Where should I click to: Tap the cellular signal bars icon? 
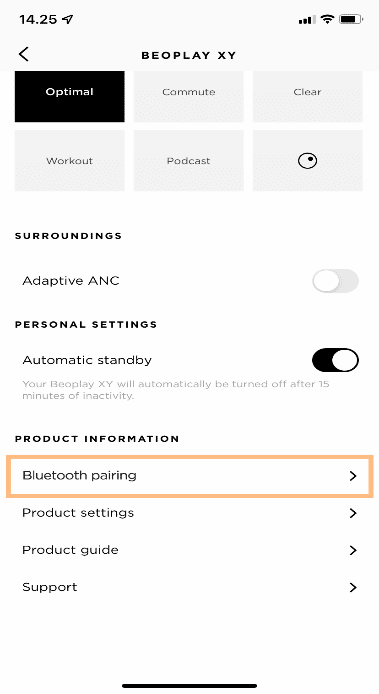tap(307, 19)
